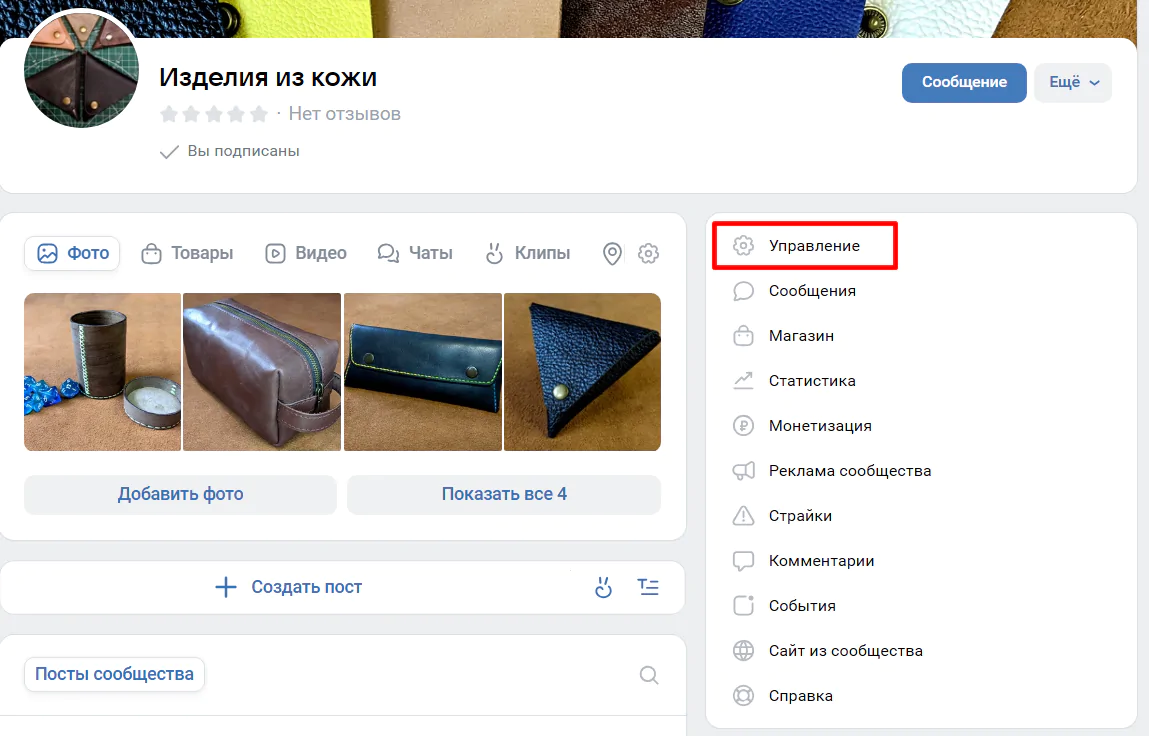Image resolution: width=1149 pixels, height=736 pixels.
Task: Click the Статистика chart icon
Action: click(743, 380)
